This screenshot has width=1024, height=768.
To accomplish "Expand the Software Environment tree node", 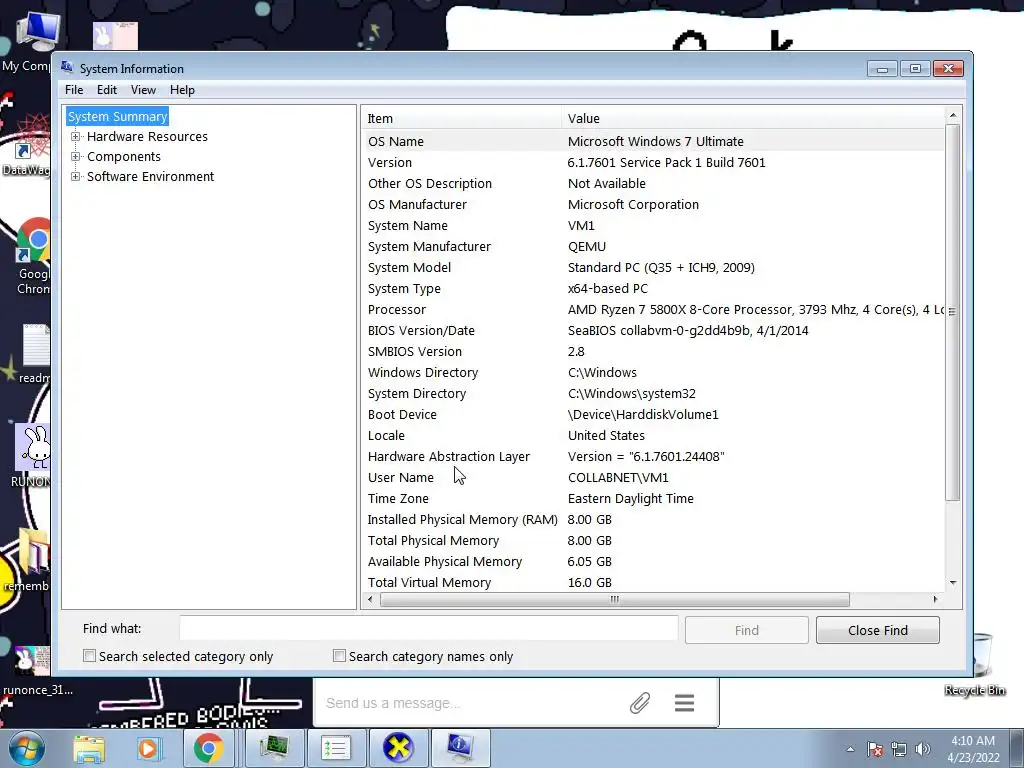I will [x=76, y=177].
